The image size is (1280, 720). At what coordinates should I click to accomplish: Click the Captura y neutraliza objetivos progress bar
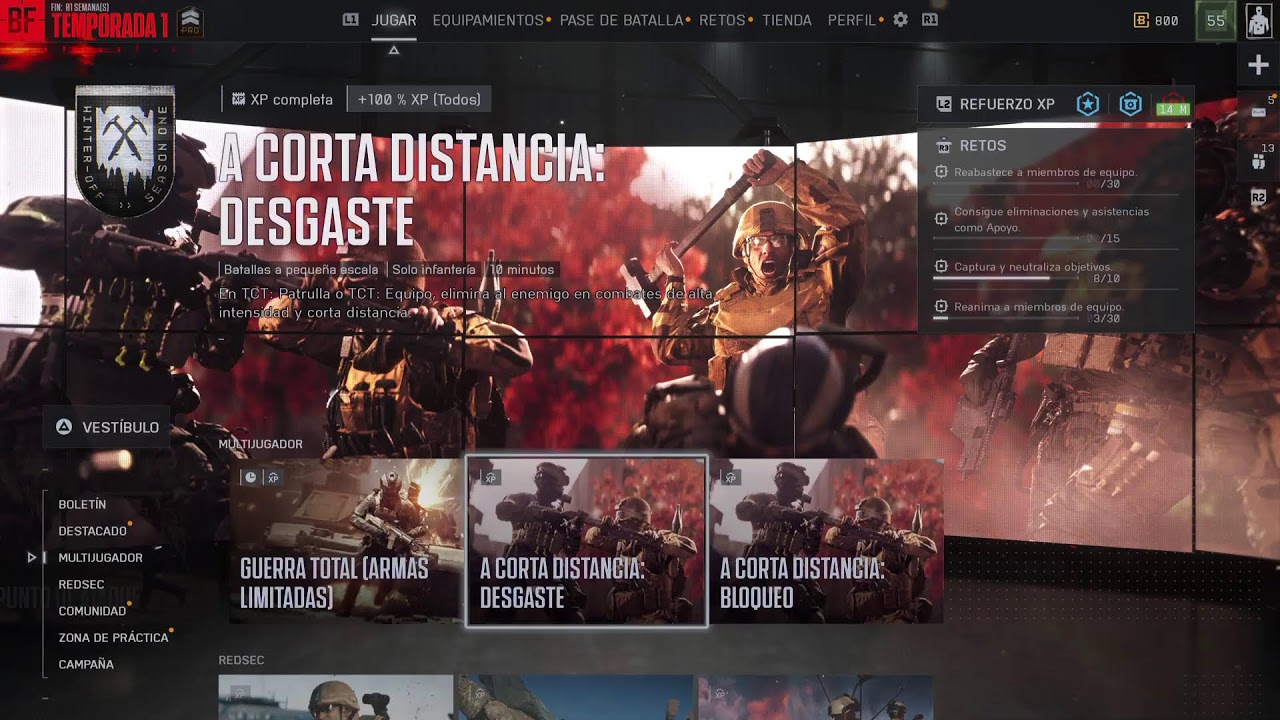(1006, 279)
